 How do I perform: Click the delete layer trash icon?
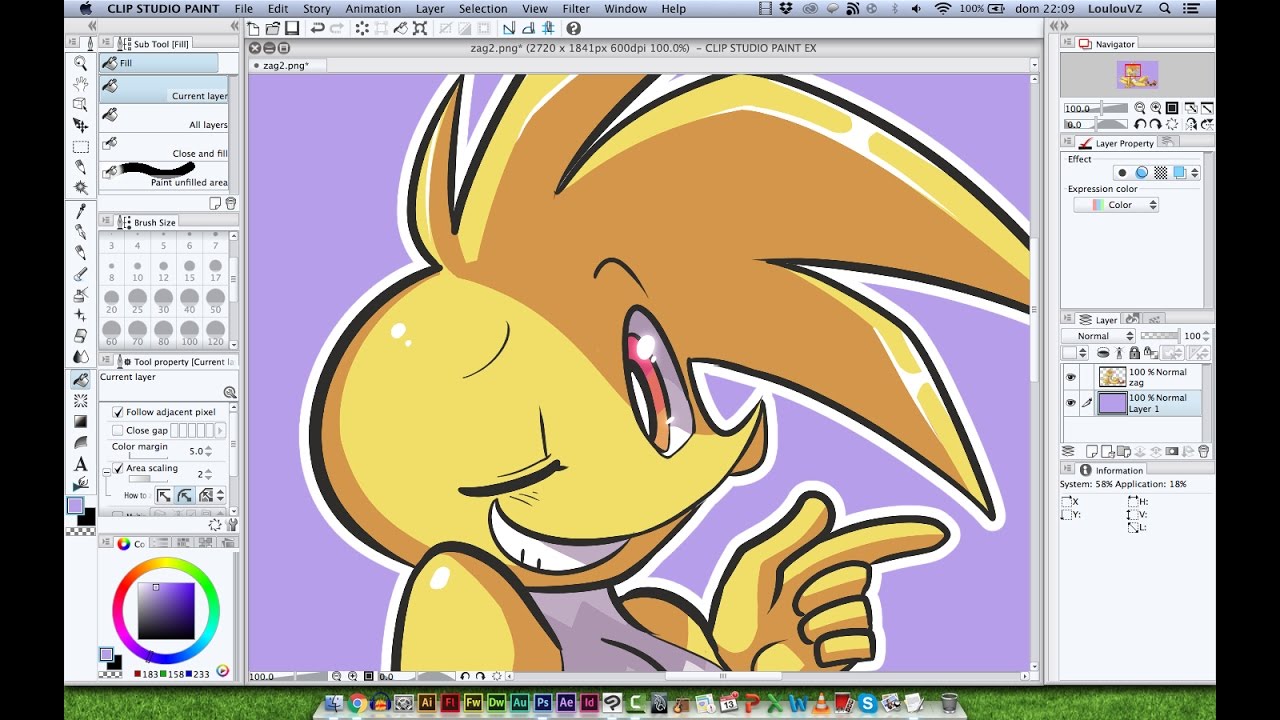(x=1203, y=452)
